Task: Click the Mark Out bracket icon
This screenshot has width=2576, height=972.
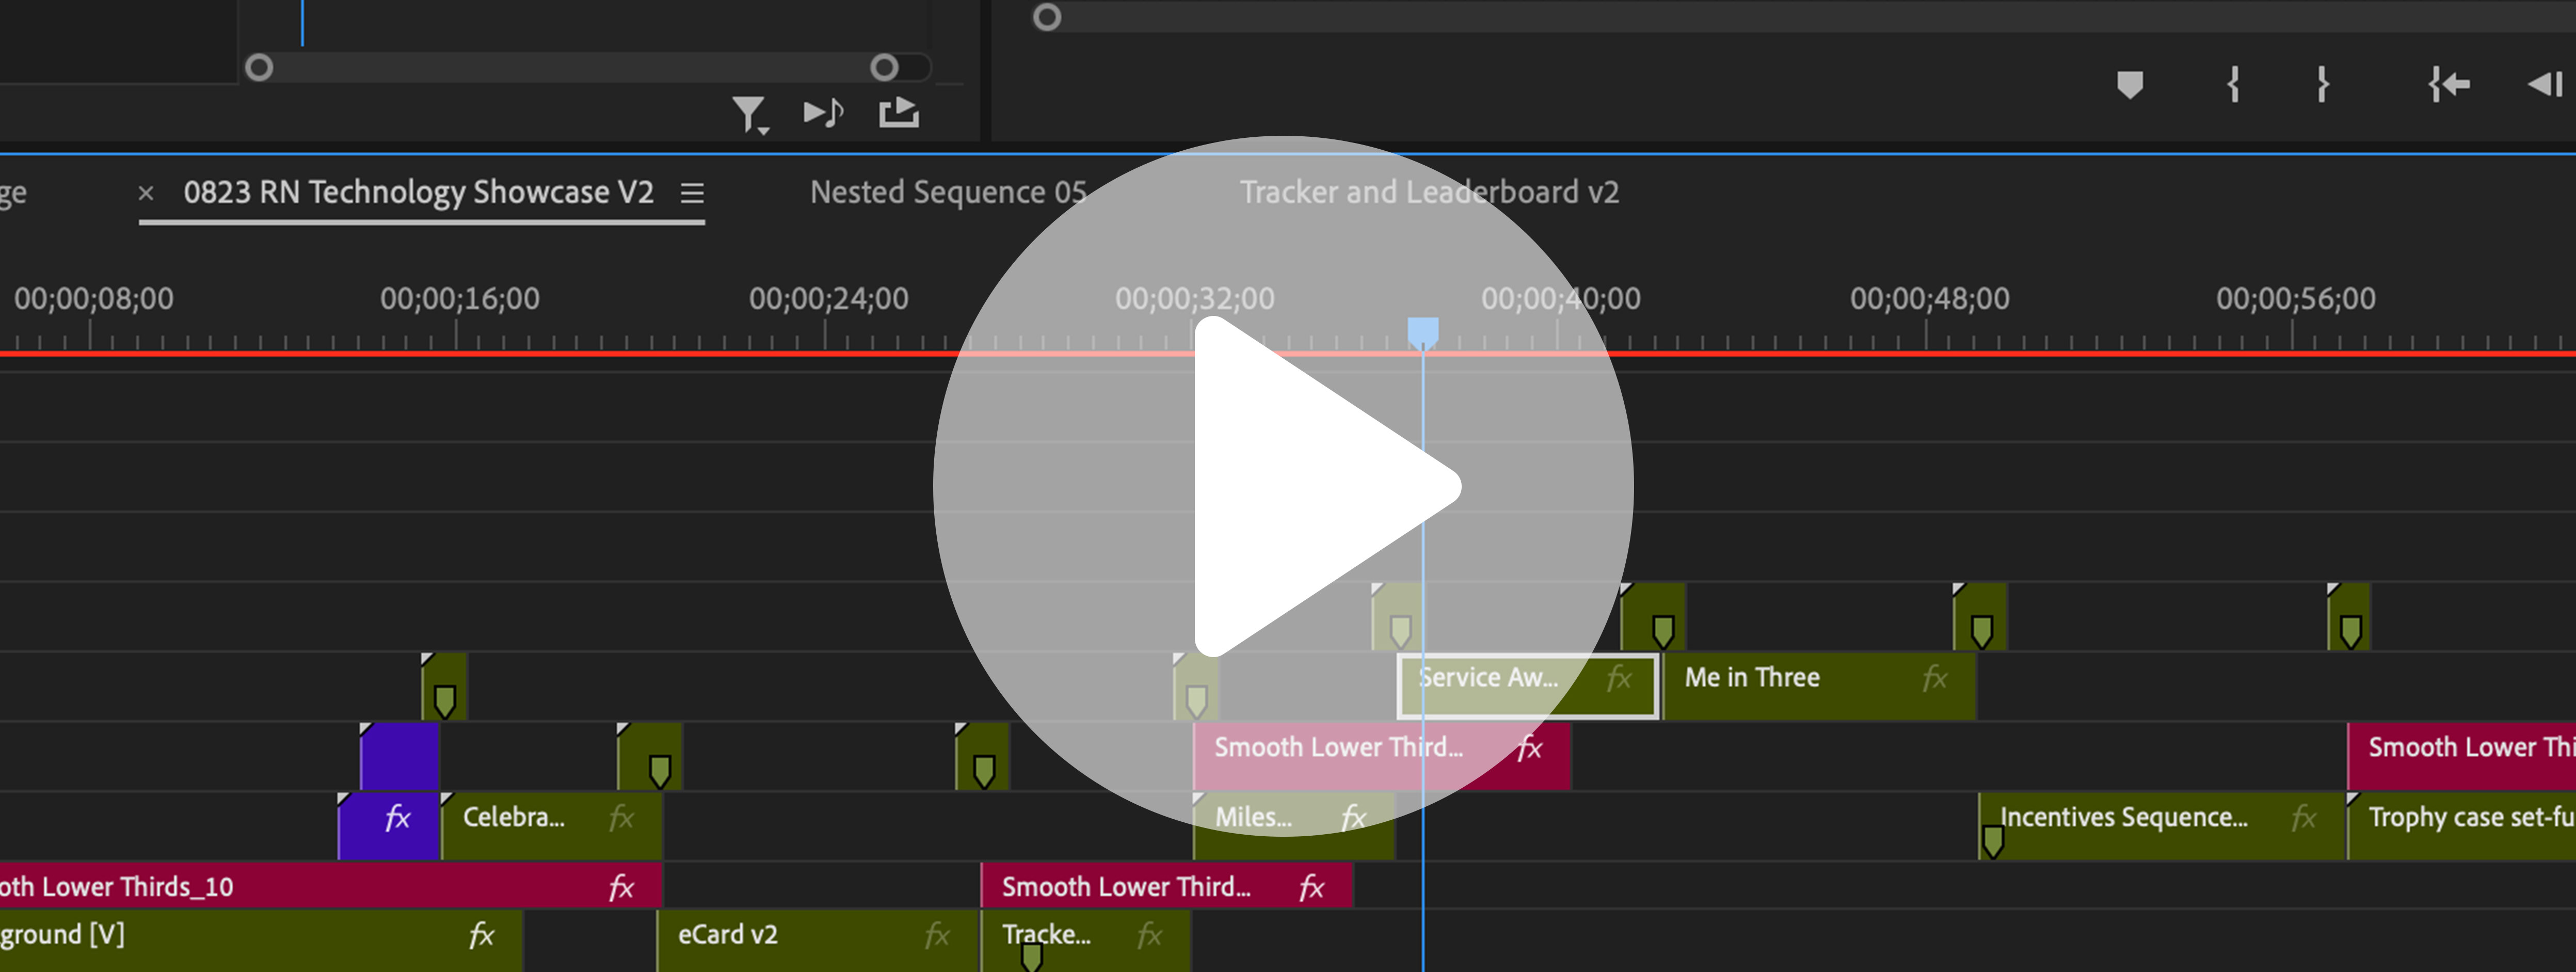Action: click(2323, 84)
